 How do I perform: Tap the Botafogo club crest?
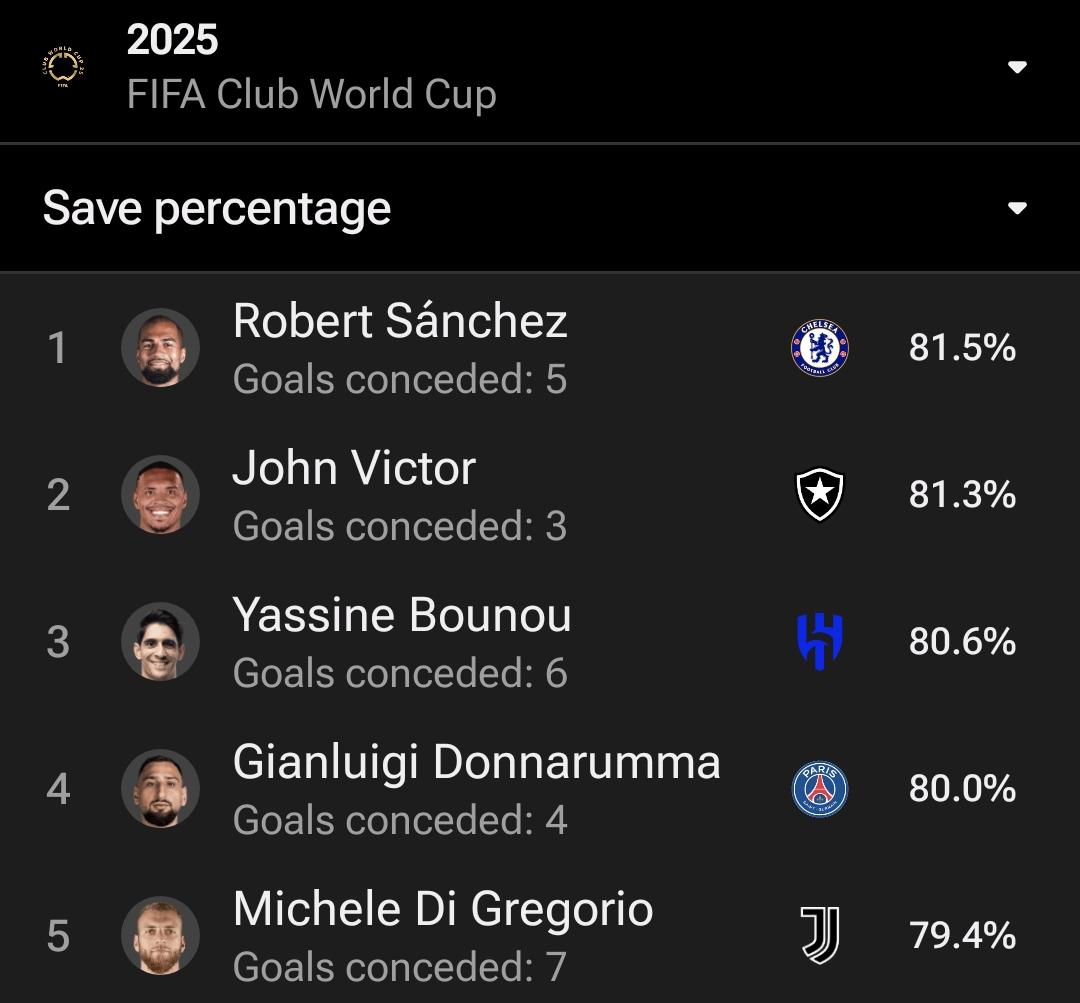[x=819, y=495]
